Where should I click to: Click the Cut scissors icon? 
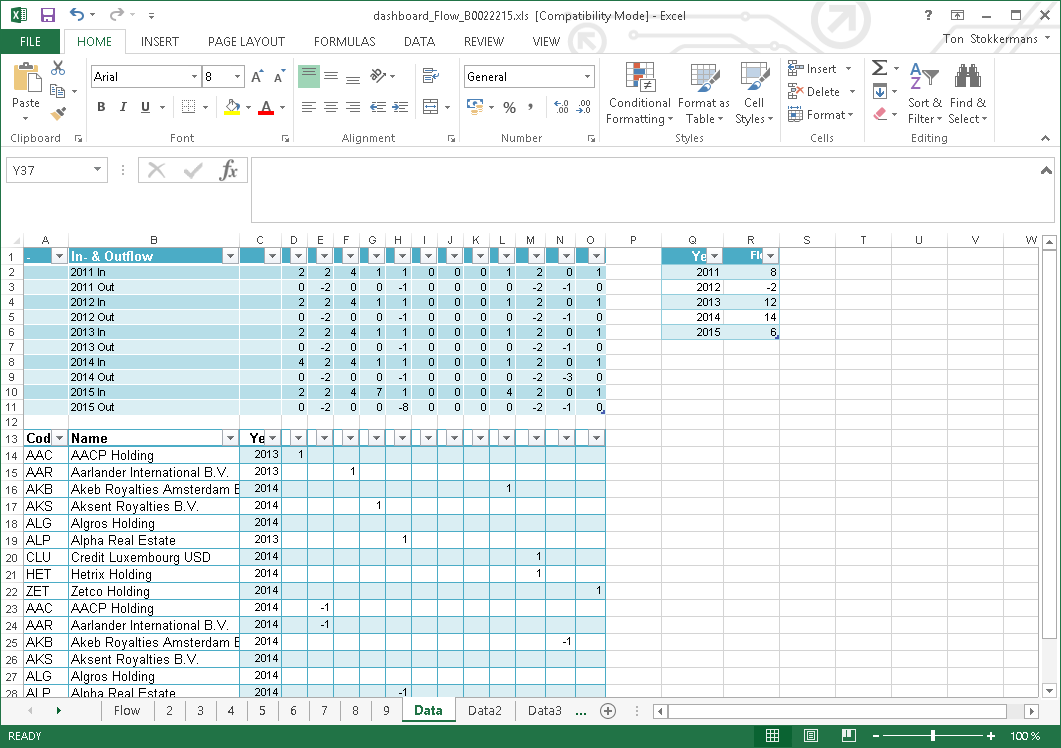pos(58,68)
